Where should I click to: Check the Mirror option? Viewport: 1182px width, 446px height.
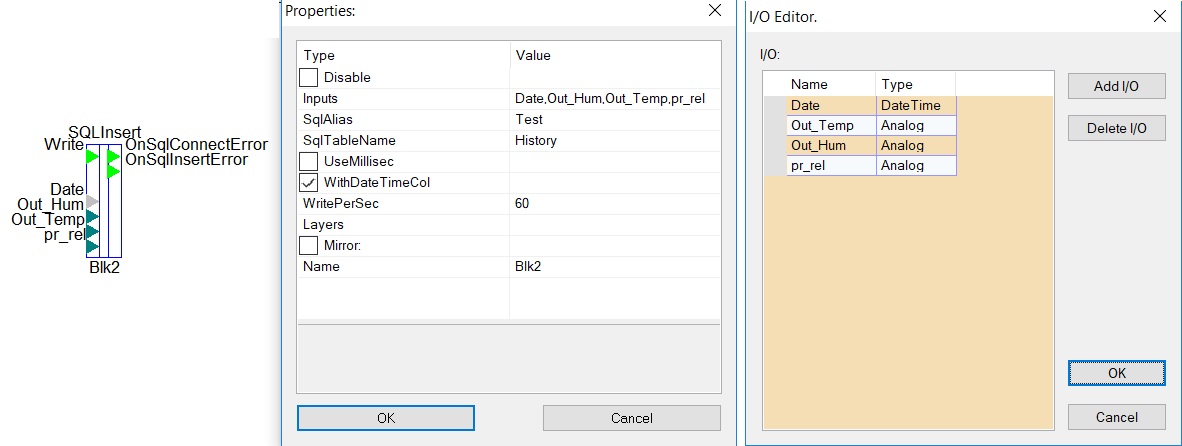click(x=308, y=246)
